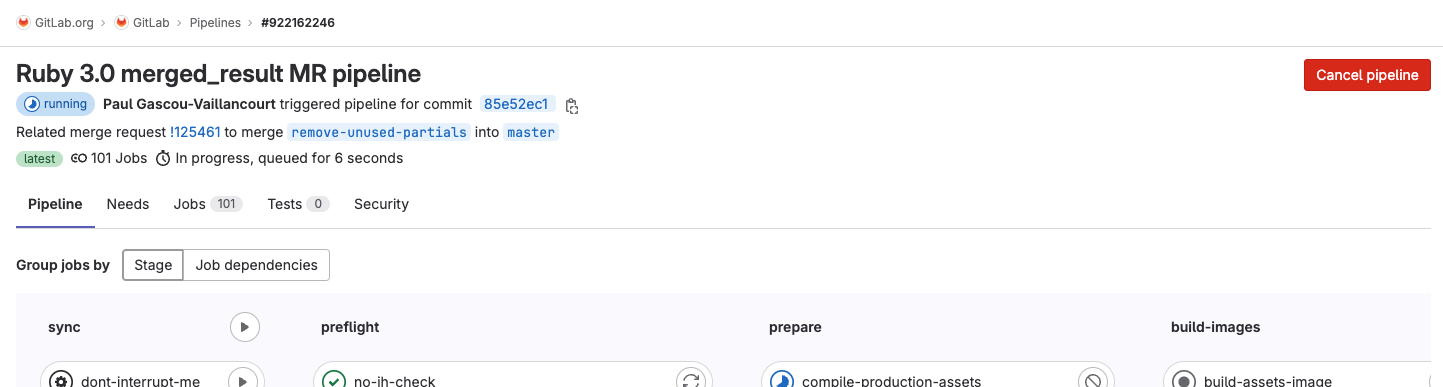Click the no-ih-check passed status icon
Image resolution: width=1443 pixels, height=387 pixels.
(x=334, y=380)
